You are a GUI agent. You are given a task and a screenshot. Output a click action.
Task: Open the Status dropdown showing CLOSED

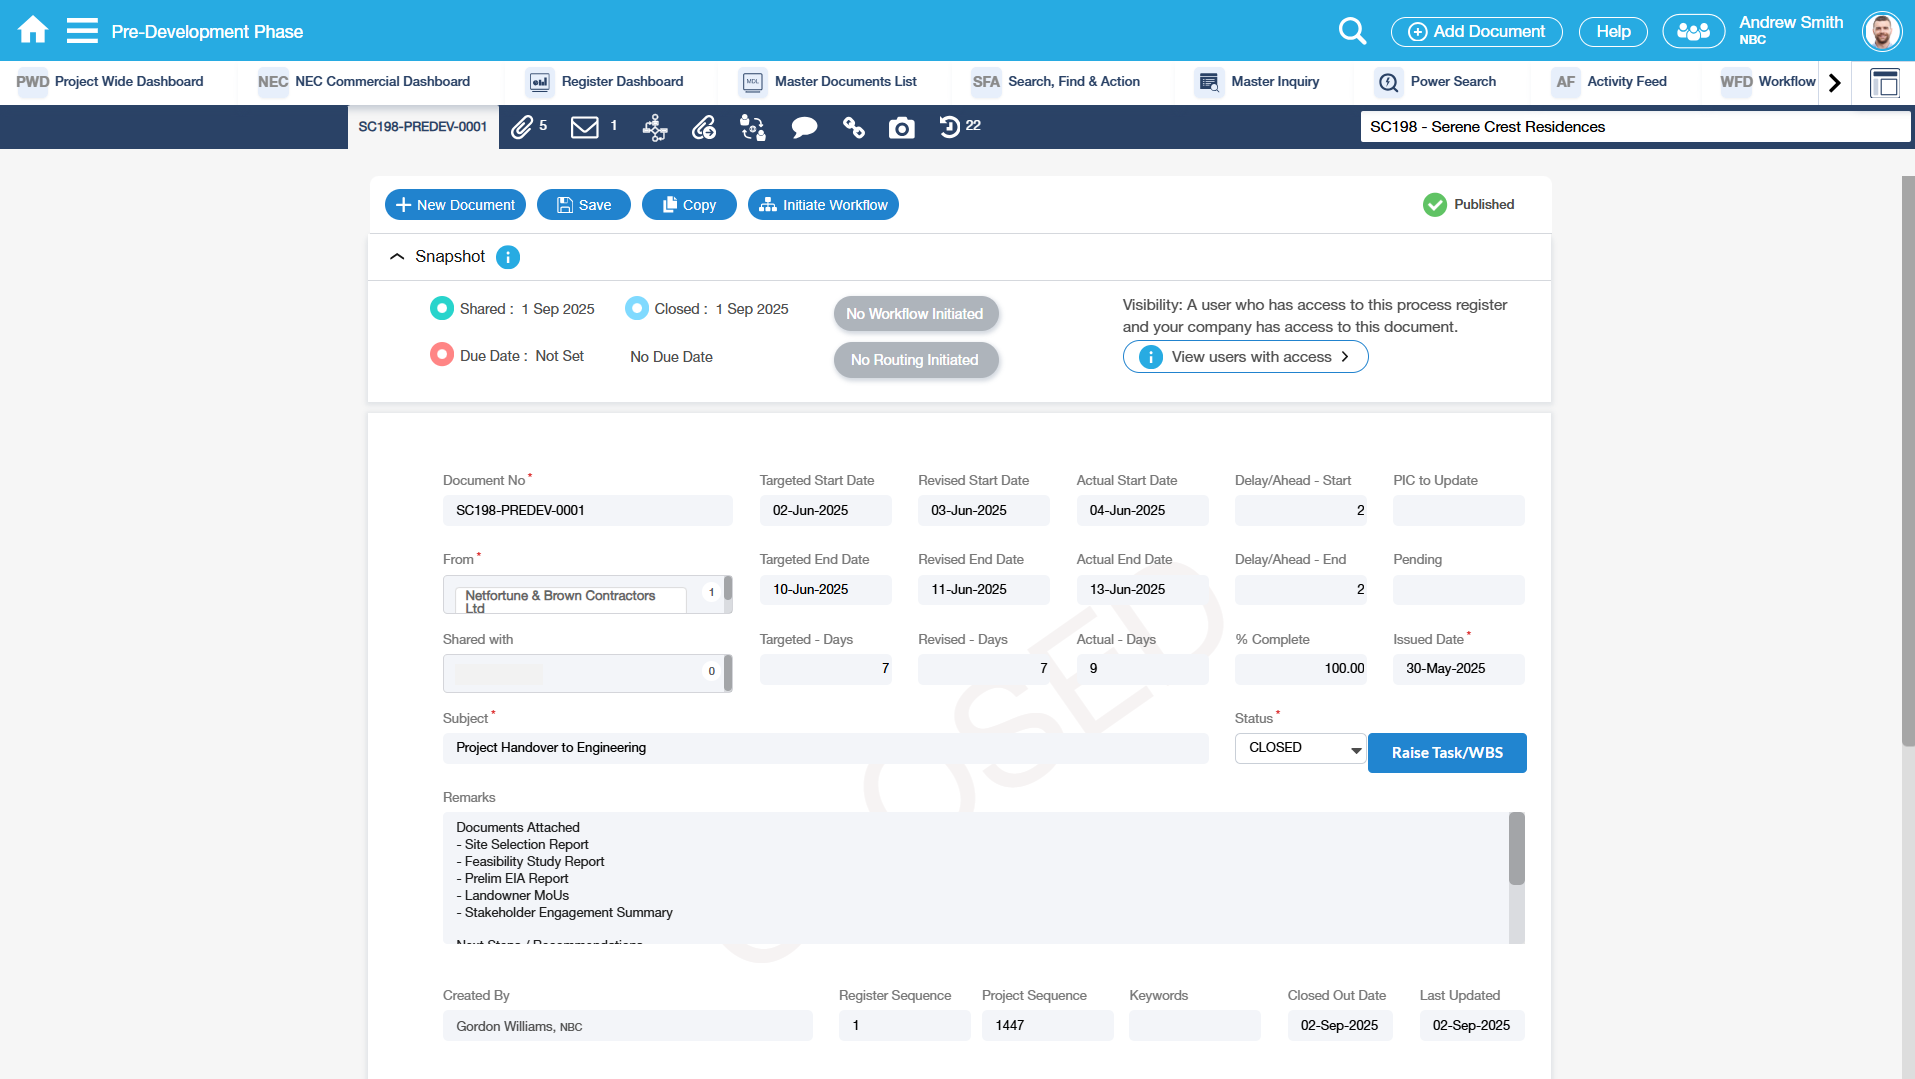pyautogui.click(x=1300, y=748)
